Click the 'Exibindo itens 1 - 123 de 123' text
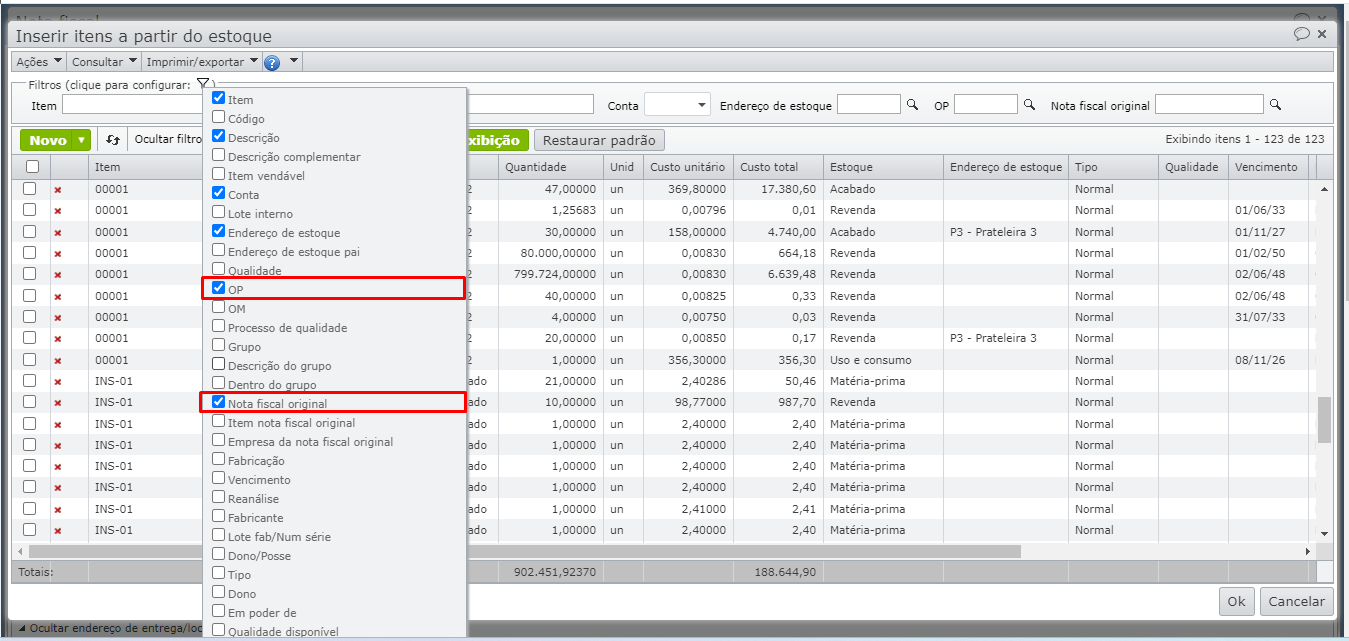This screenshot has height=641, width=1349. point(1245,140)
